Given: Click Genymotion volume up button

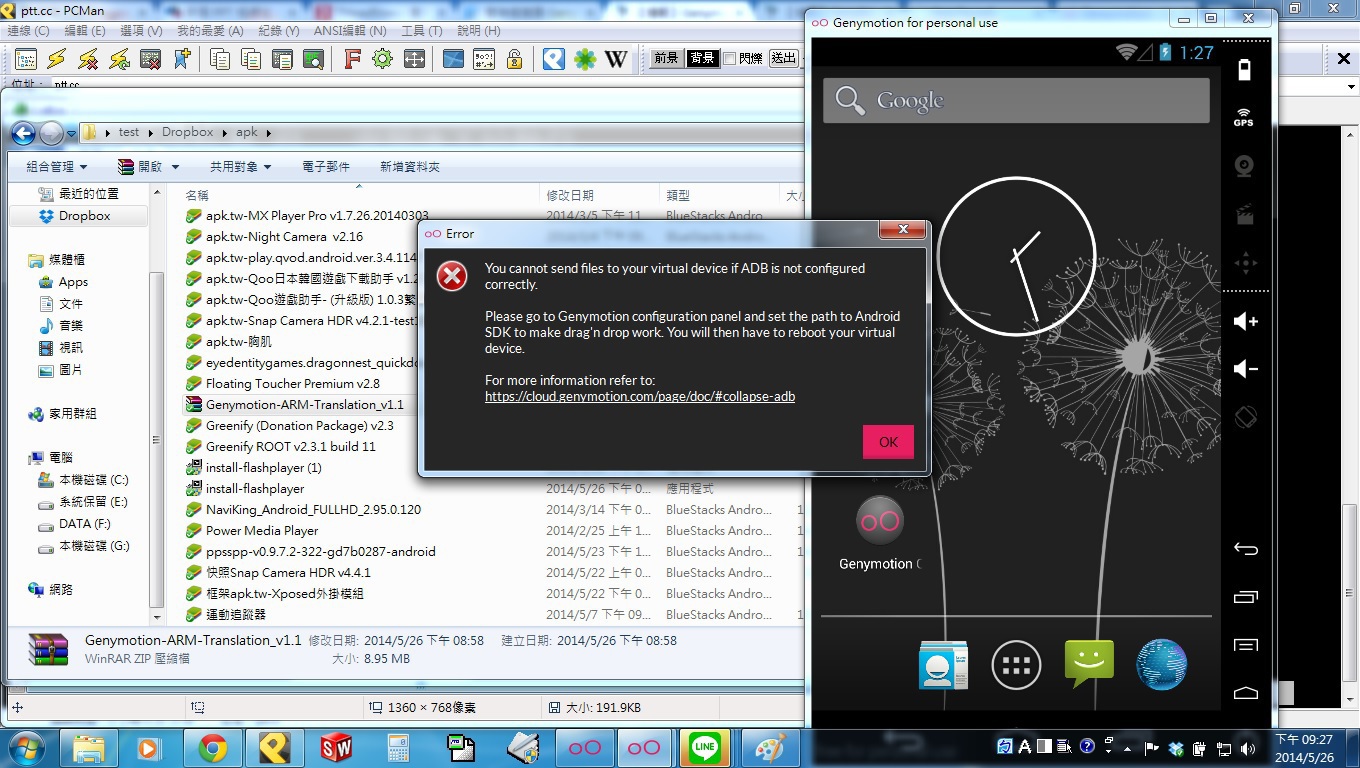Looking at the screenshot, I should click(x=1245, y=321).
